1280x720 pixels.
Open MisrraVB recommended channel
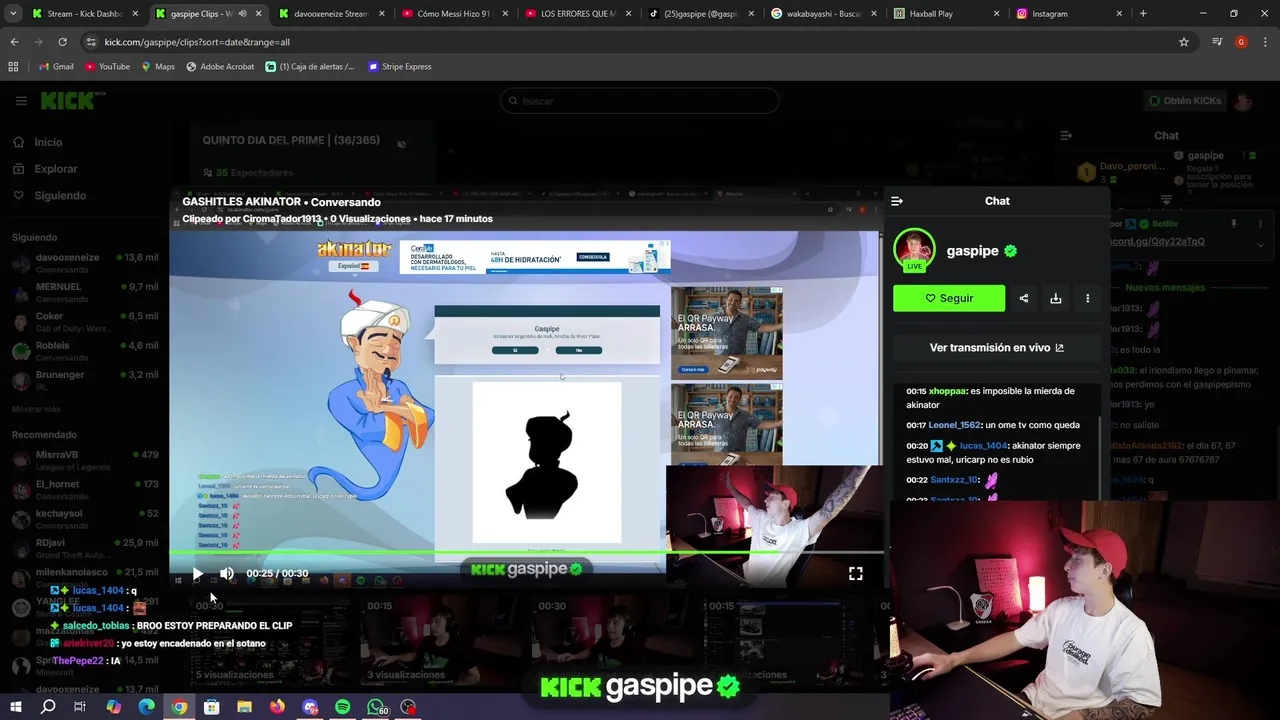click(85, 460)
